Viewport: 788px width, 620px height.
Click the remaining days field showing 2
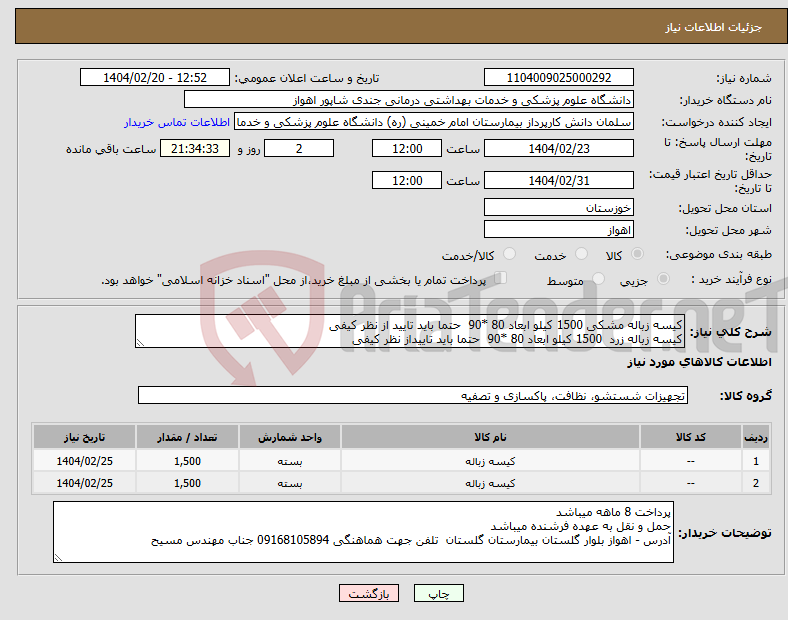click(299, 149)
